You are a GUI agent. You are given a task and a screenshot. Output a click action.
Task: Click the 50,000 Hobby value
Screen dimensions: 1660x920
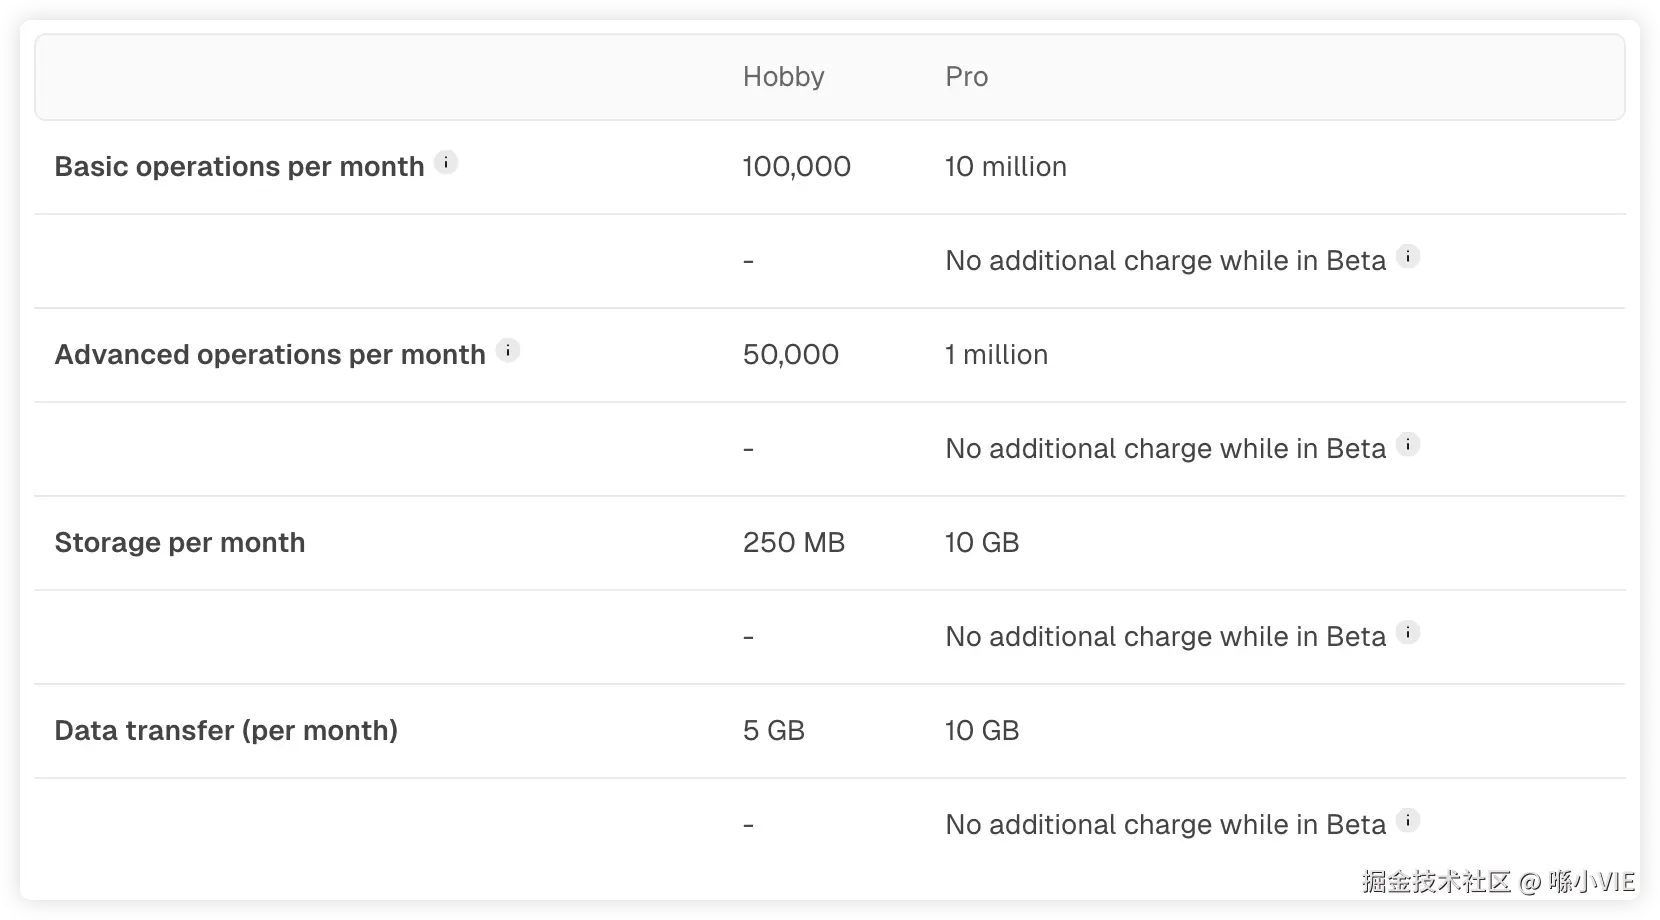[790, 354]
